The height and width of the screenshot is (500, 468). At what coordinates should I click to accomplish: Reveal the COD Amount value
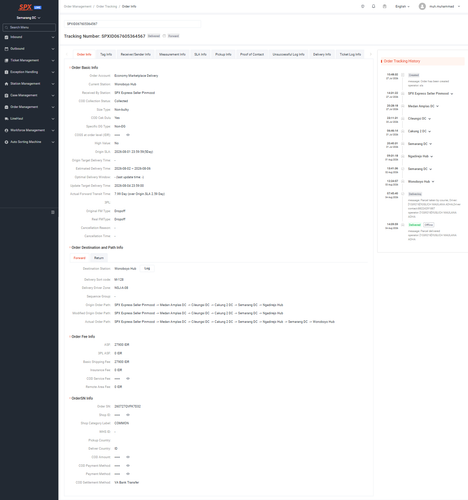tap(128, 457)
